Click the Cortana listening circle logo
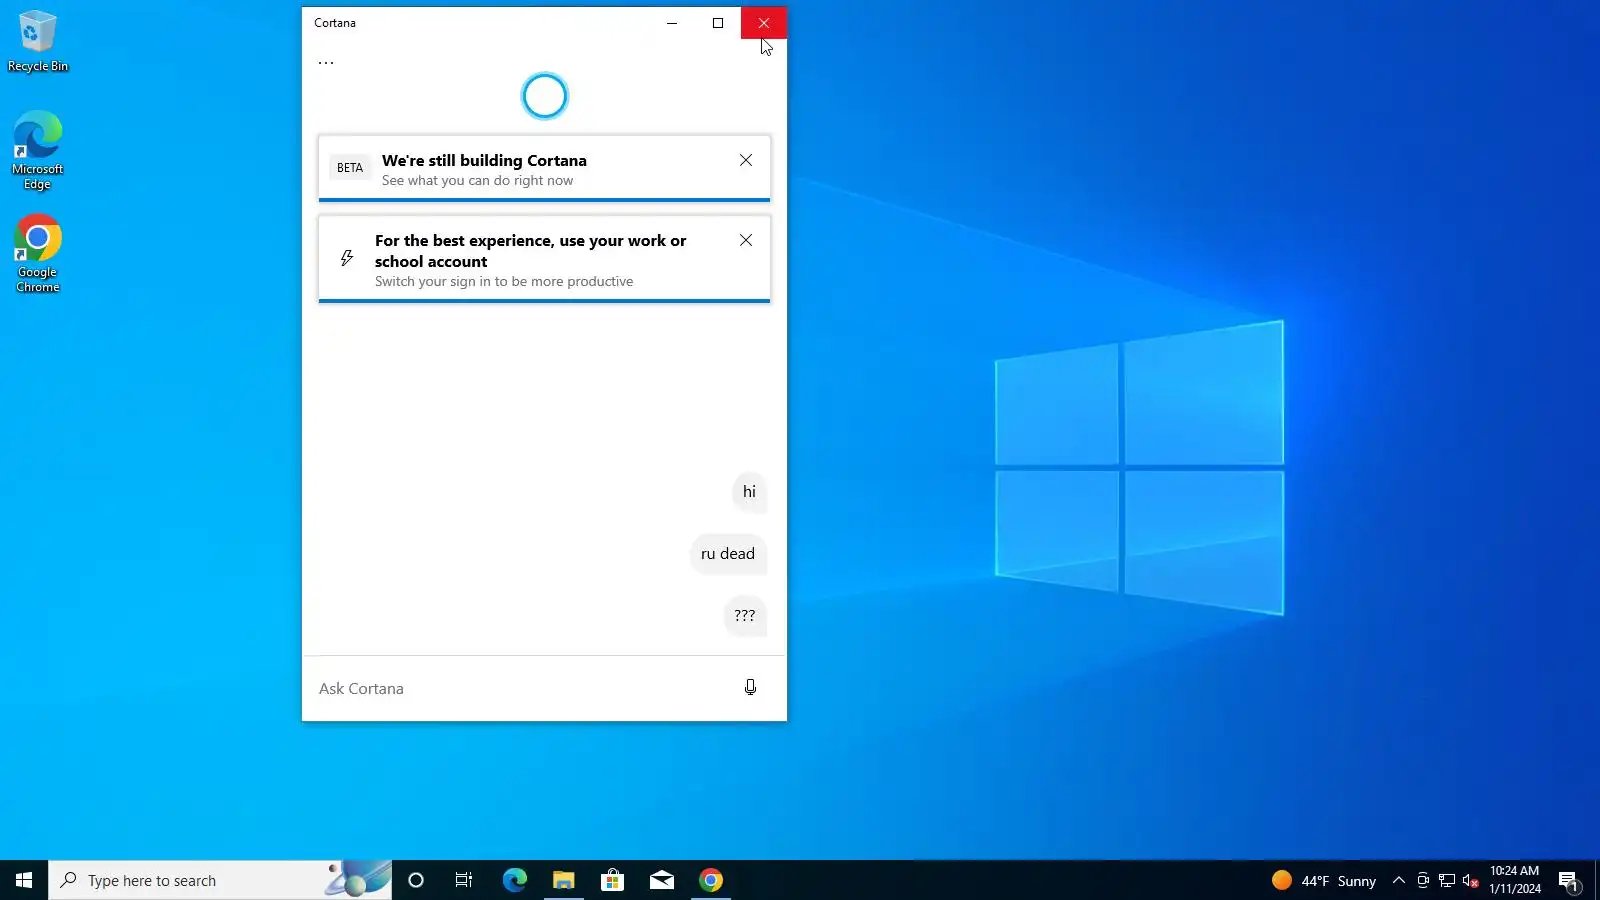 545,96
